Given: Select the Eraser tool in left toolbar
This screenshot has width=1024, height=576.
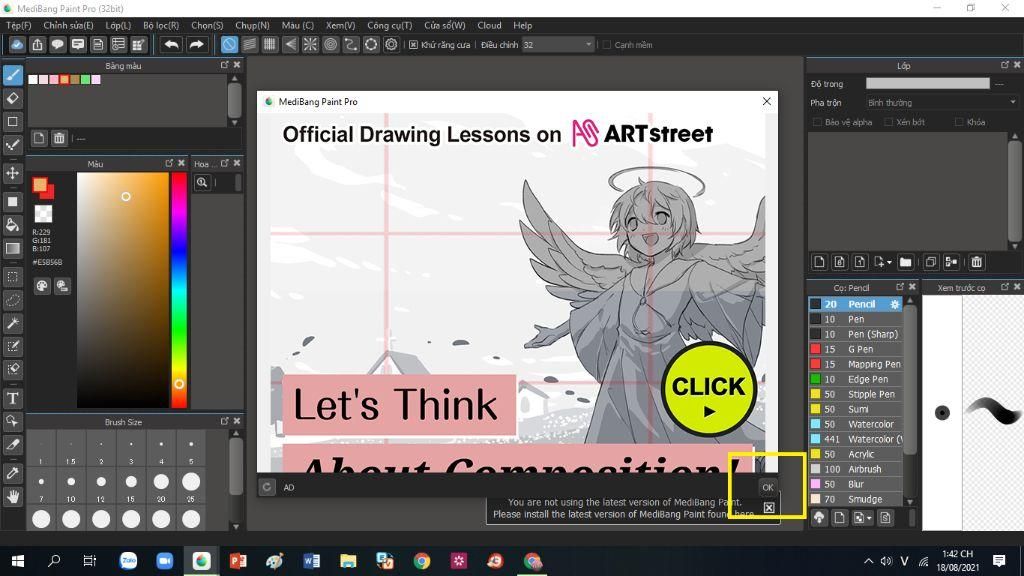Looking at the screenshot, I should point(12,98).
